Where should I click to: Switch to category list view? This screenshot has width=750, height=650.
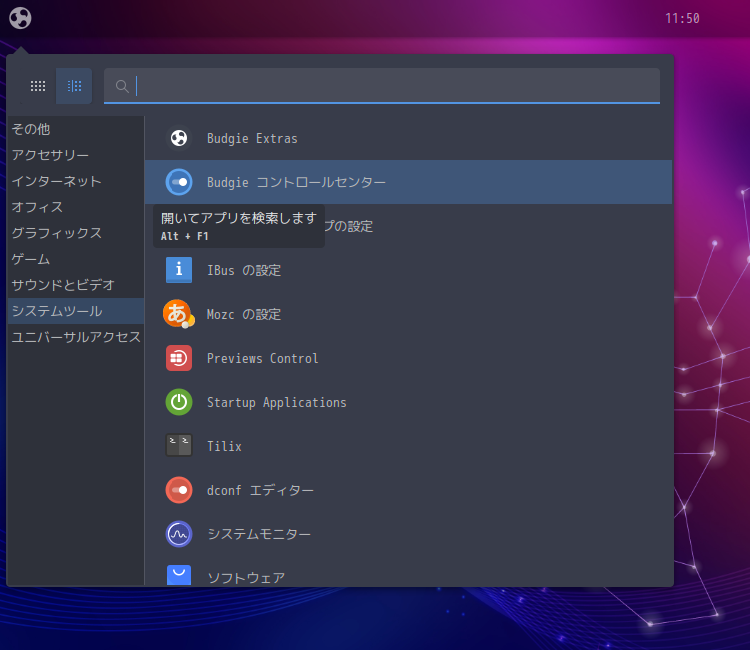click(74, 86)
